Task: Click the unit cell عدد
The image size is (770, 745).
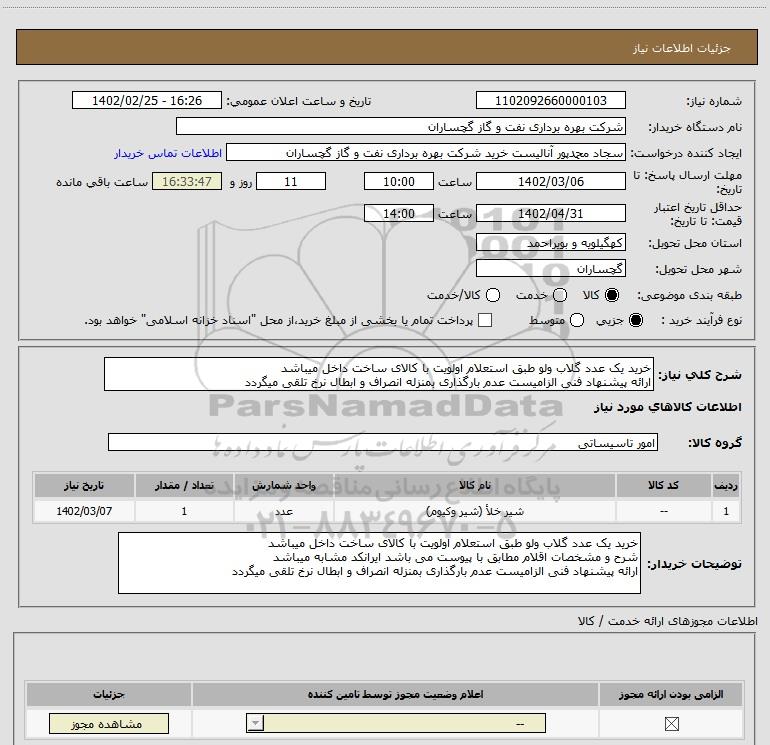Action: point(284,511)
